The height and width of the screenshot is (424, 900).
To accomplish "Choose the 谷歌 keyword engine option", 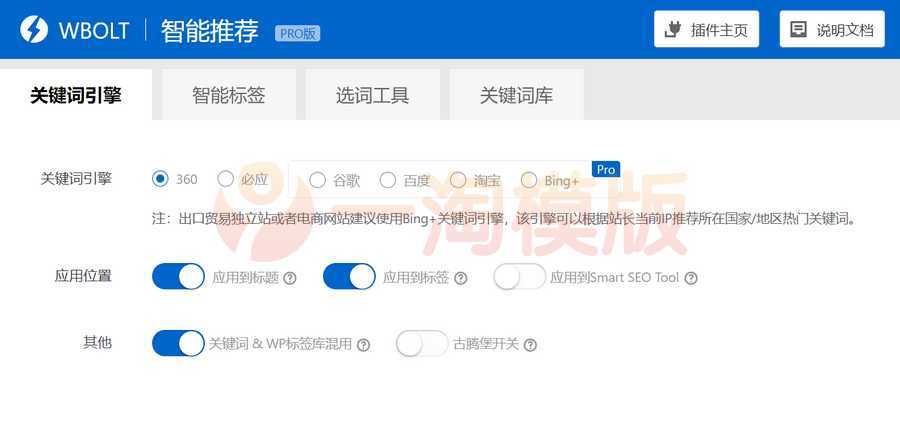I will pos(317,180).
